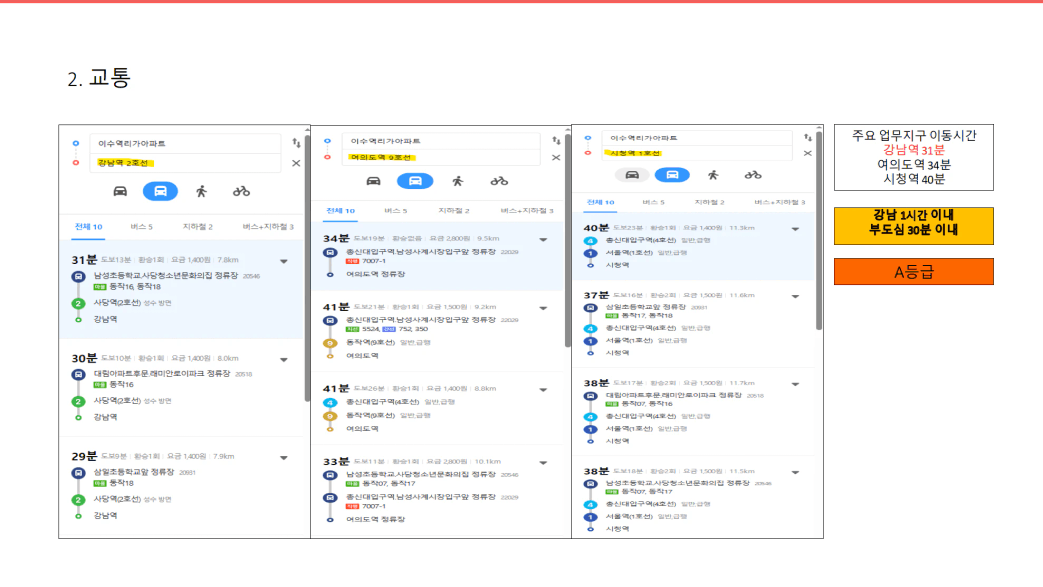Image resolution: width=1043 pixels, height=587 pixels.
Task: Select car mode in left Gangnam panel
Action: coord(120,192)
